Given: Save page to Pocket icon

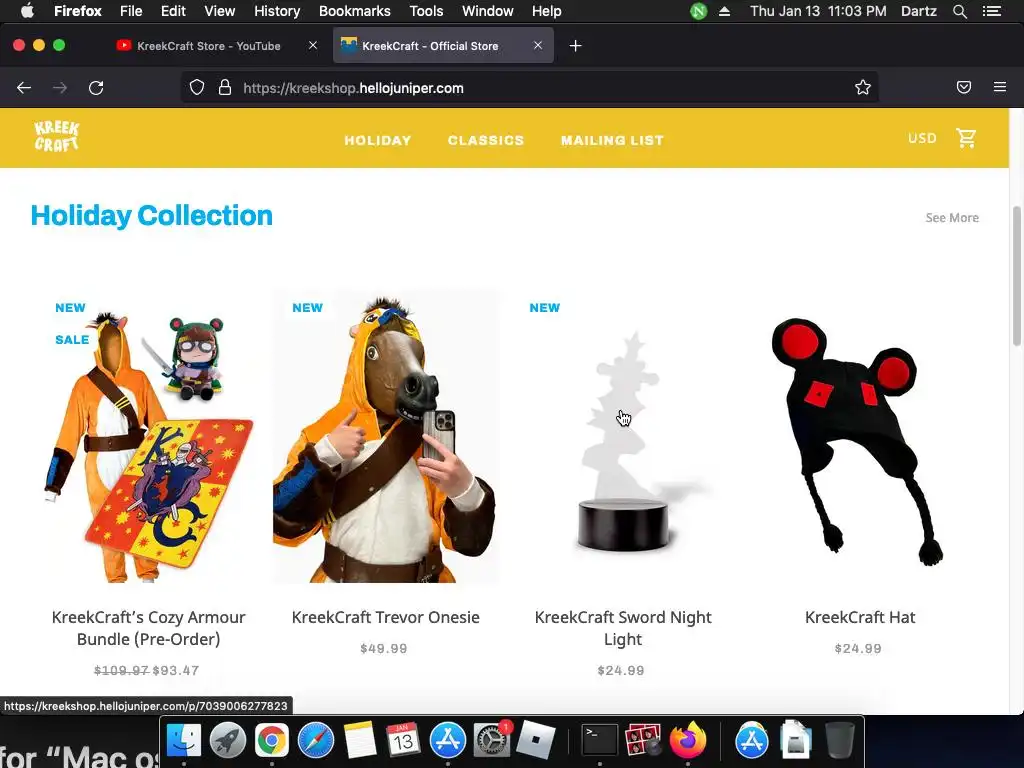Looking at the screenshot, I should [964, 88].
